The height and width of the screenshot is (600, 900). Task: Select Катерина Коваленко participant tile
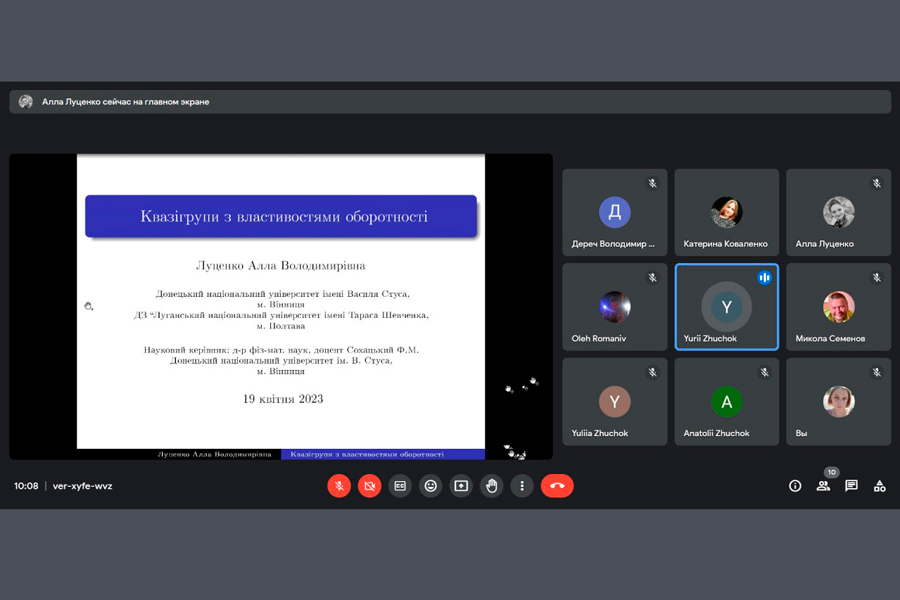pos(727,212)
